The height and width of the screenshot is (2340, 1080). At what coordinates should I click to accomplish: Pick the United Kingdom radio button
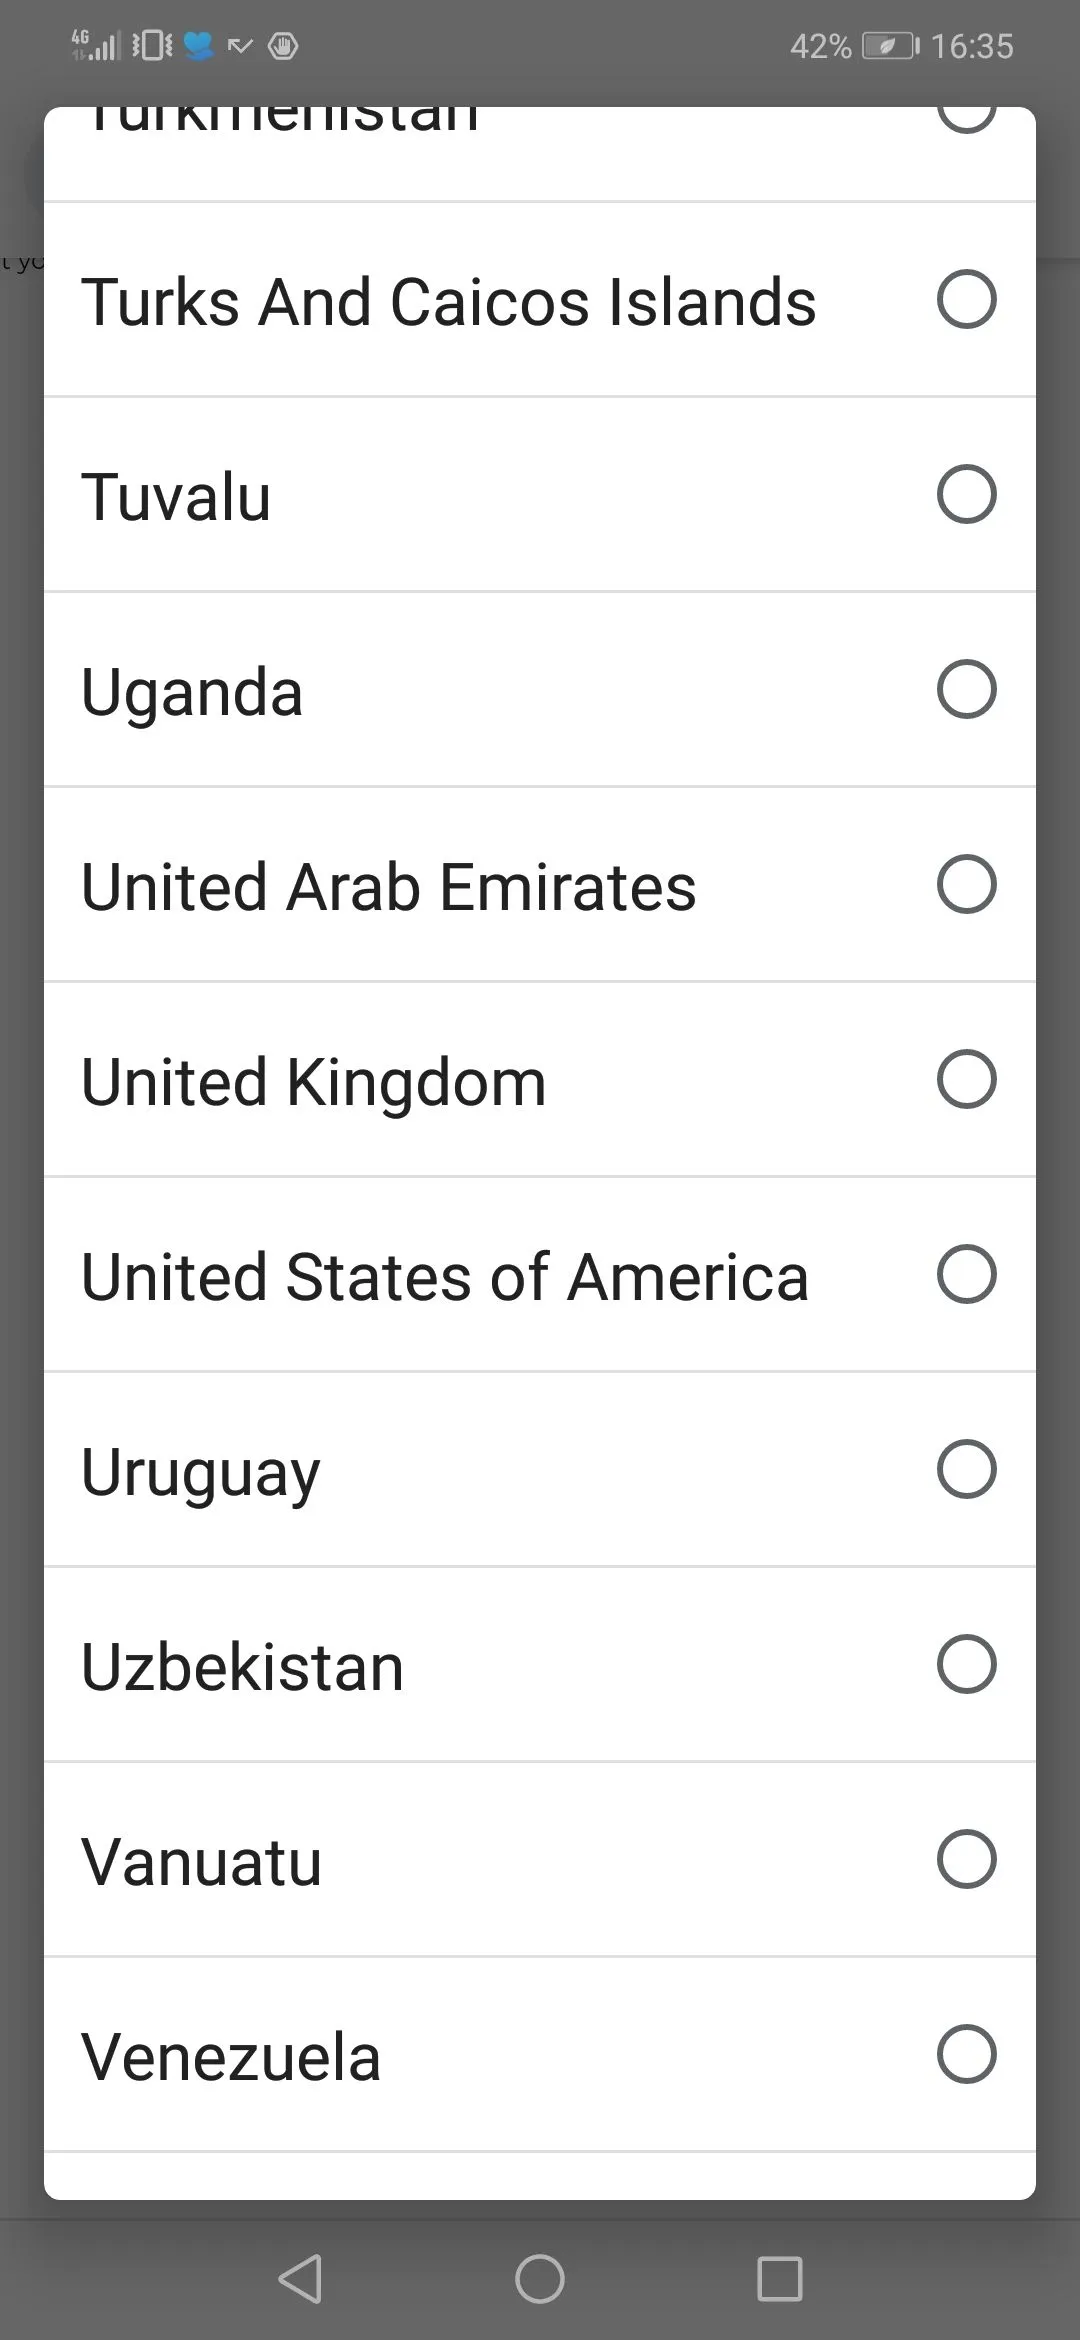966,1079
